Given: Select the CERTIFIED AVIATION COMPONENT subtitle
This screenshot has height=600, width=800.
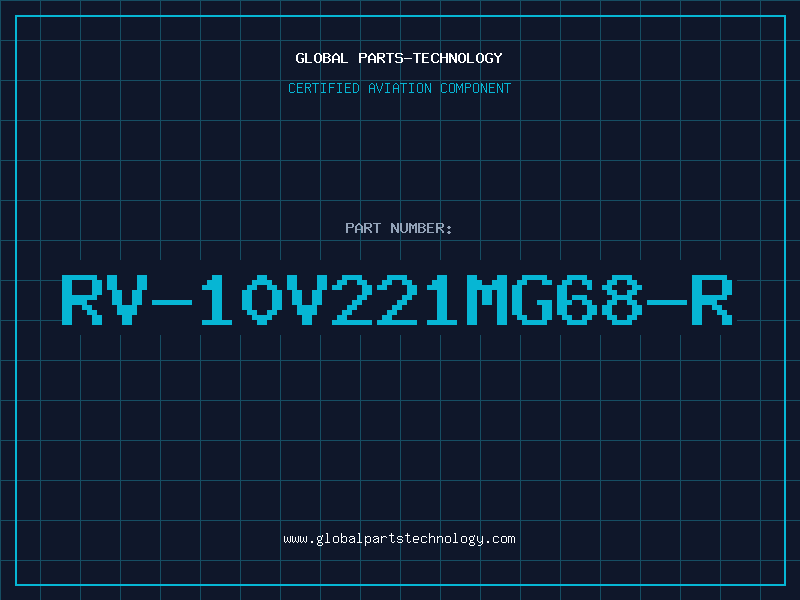Looking at the screenshot, I should coord(399,88).
